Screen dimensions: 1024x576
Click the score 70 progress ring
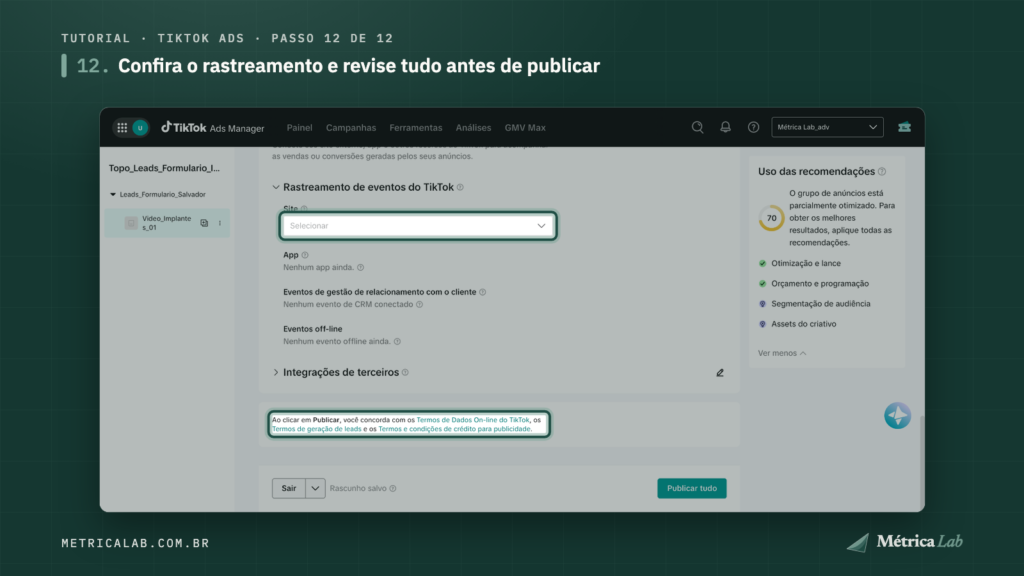click(x=771, y=218)
